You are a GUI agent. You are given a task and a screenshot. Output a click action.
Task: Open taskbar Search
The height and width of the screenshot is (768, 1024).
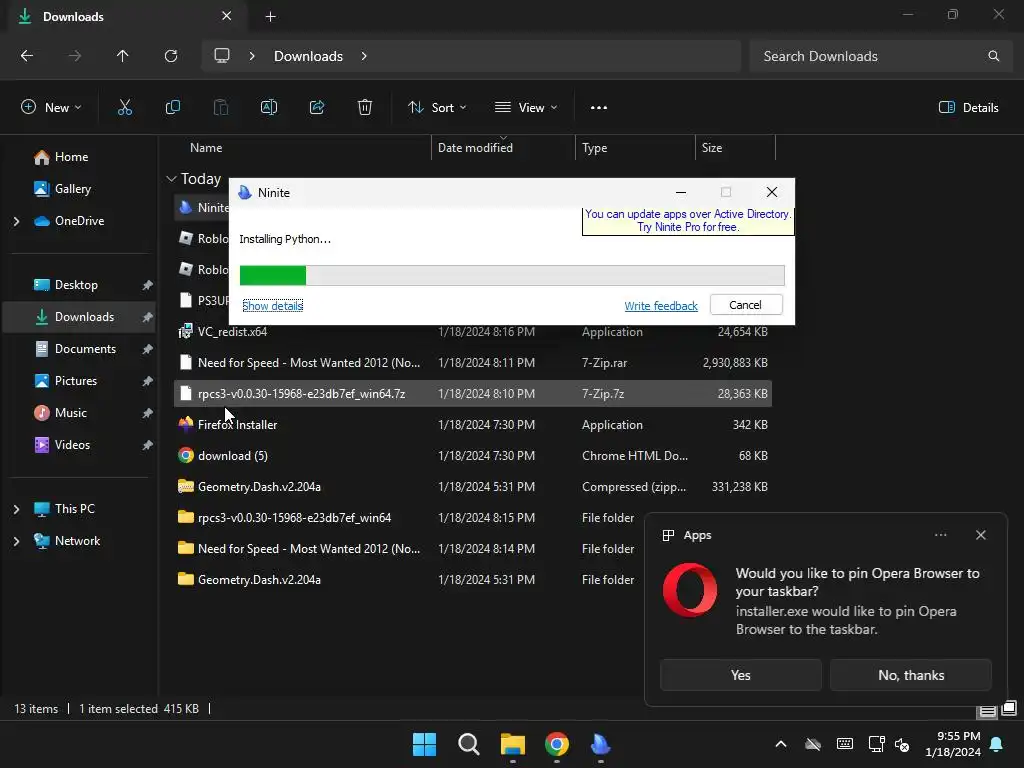[x=469, y=744]
